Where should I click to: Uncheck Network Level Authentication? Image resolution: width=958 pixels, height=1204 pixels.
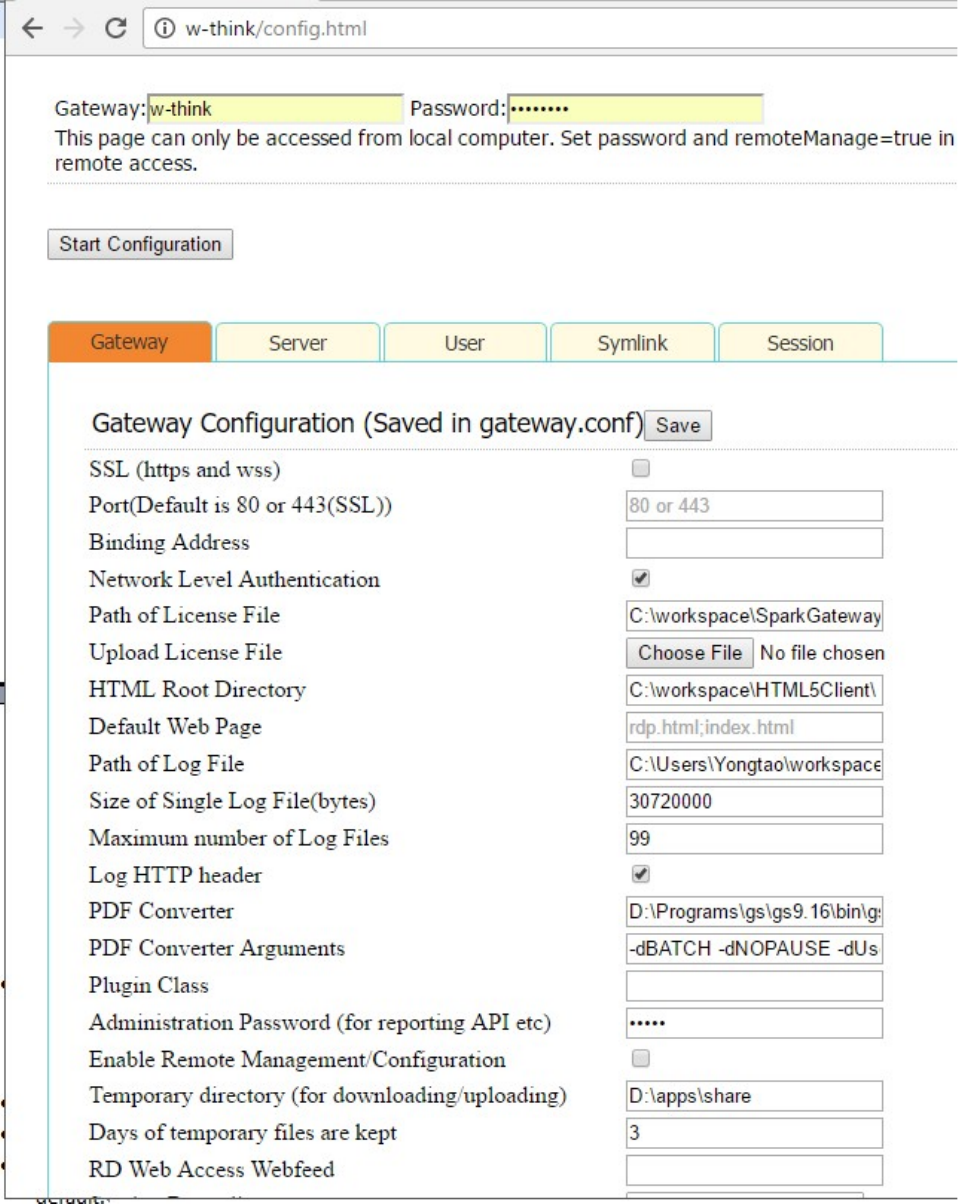point(641,578)
